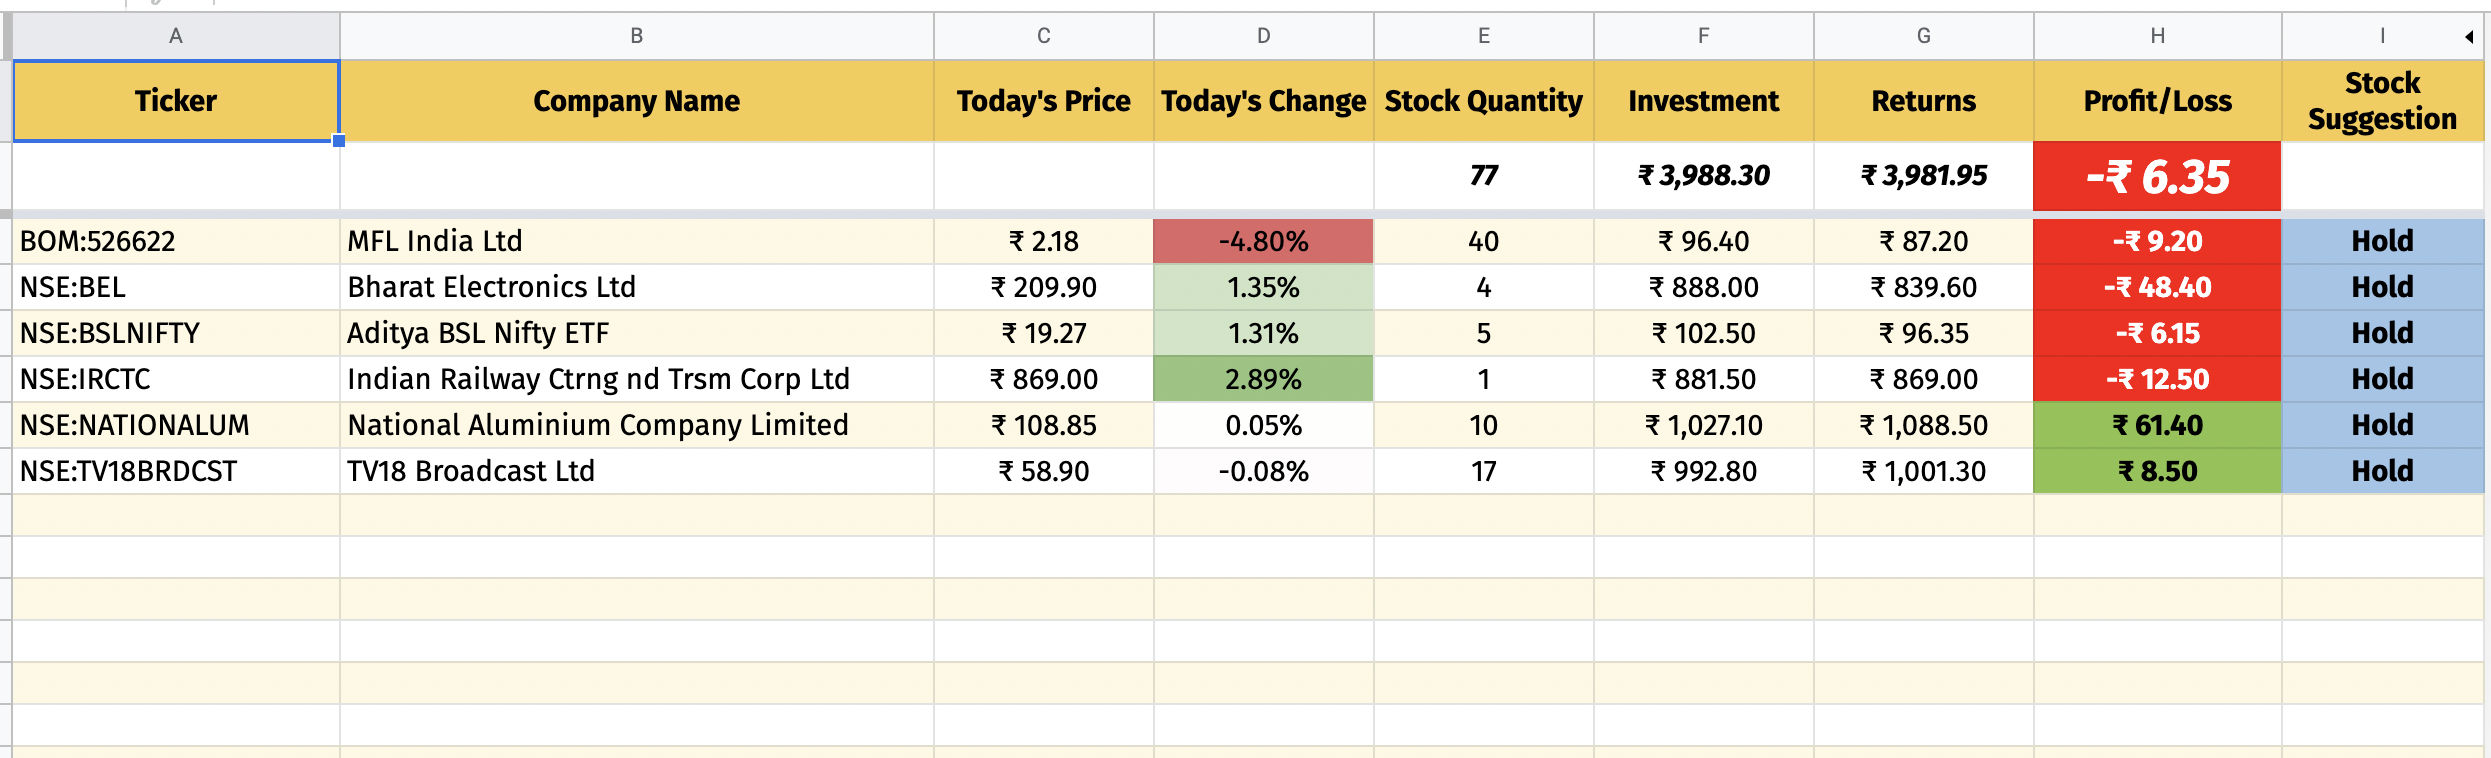Screen dimensions: 2491x758
Task: Click the total Profit/Loss cell -₹ 6.35
Action: point(2158,177)
